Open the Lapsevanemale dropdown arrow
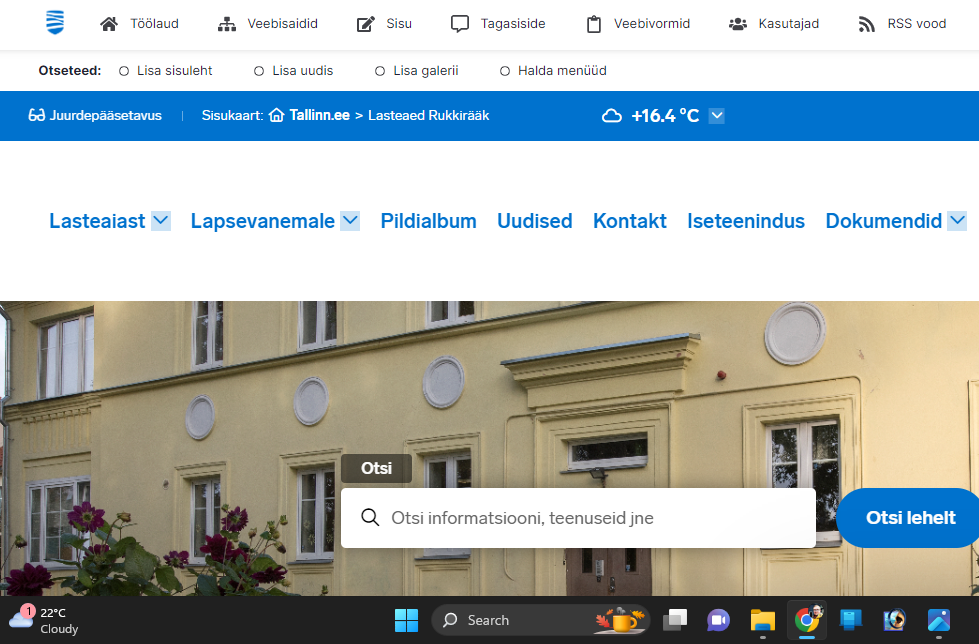The width and height of the screenshot is (979, 644). [349, 220]
